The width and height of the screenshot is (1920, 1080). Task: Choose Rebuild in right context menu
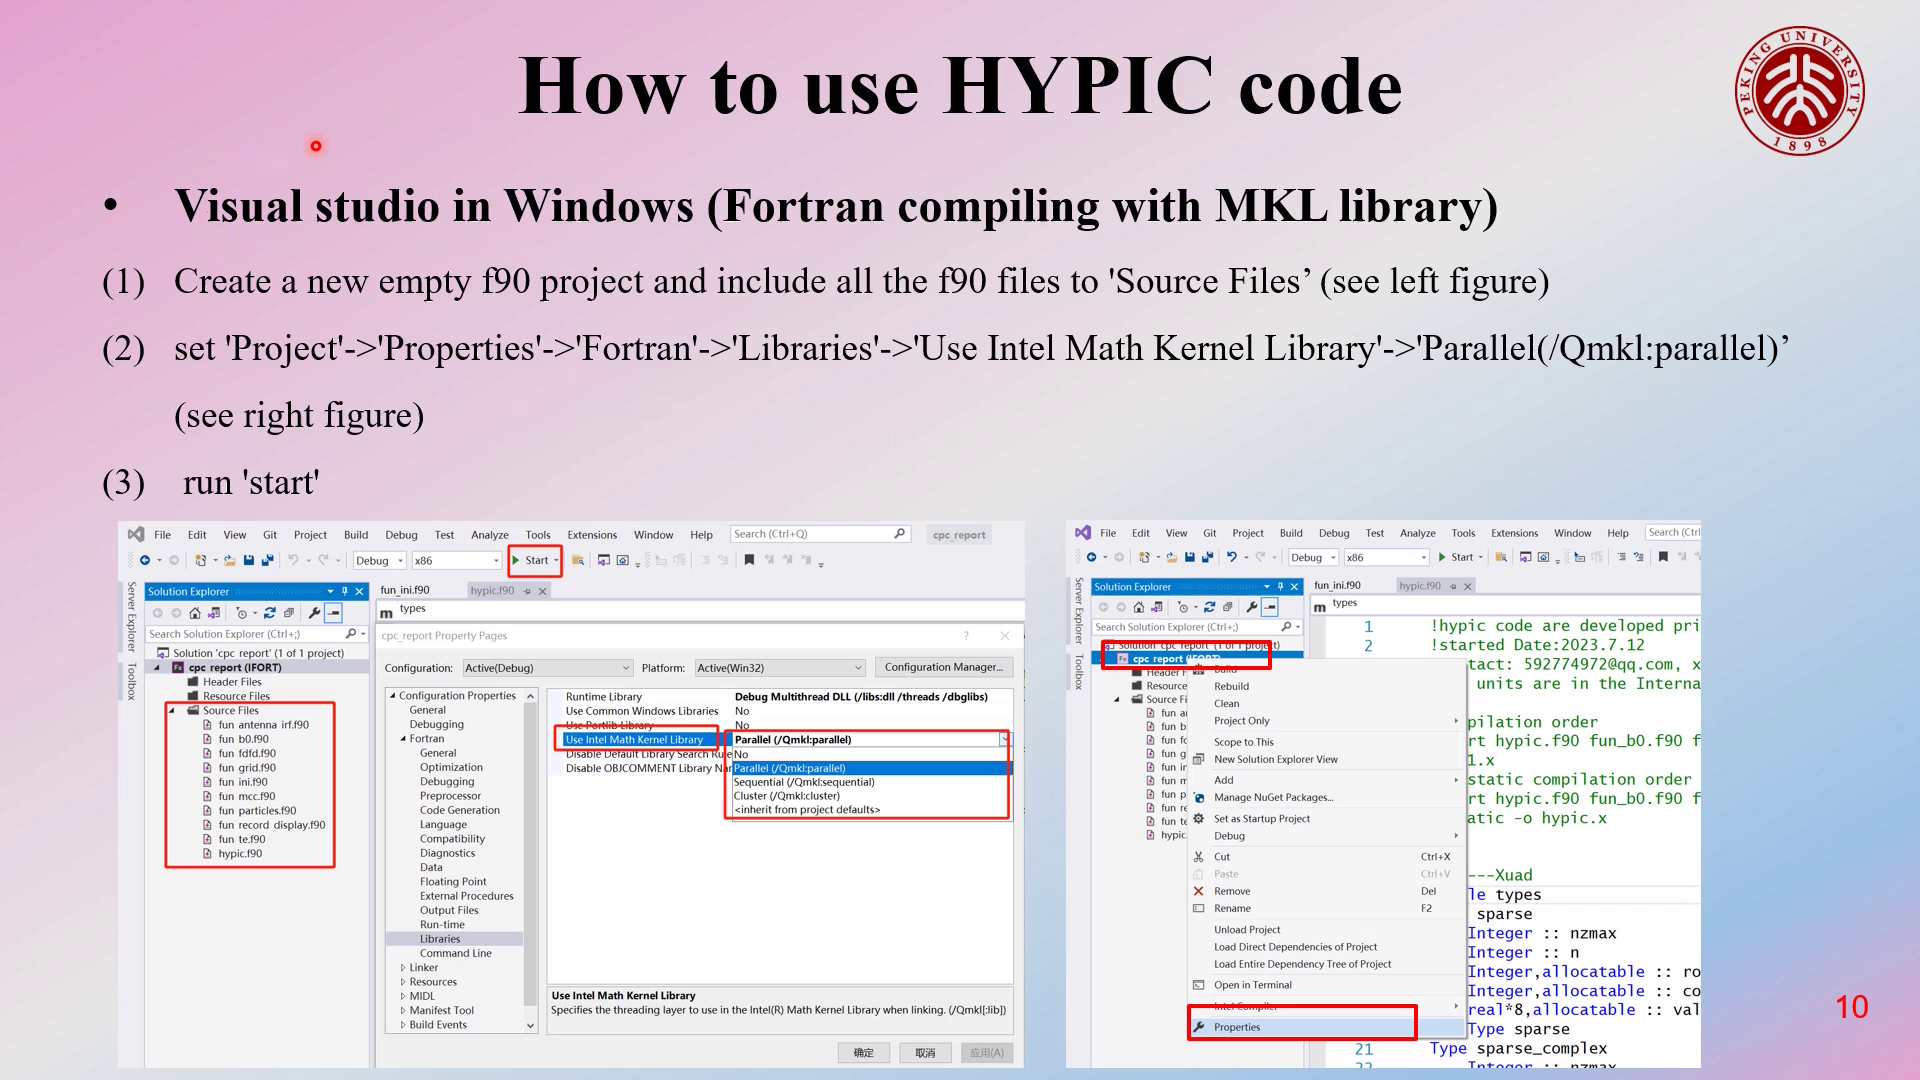1231,687
